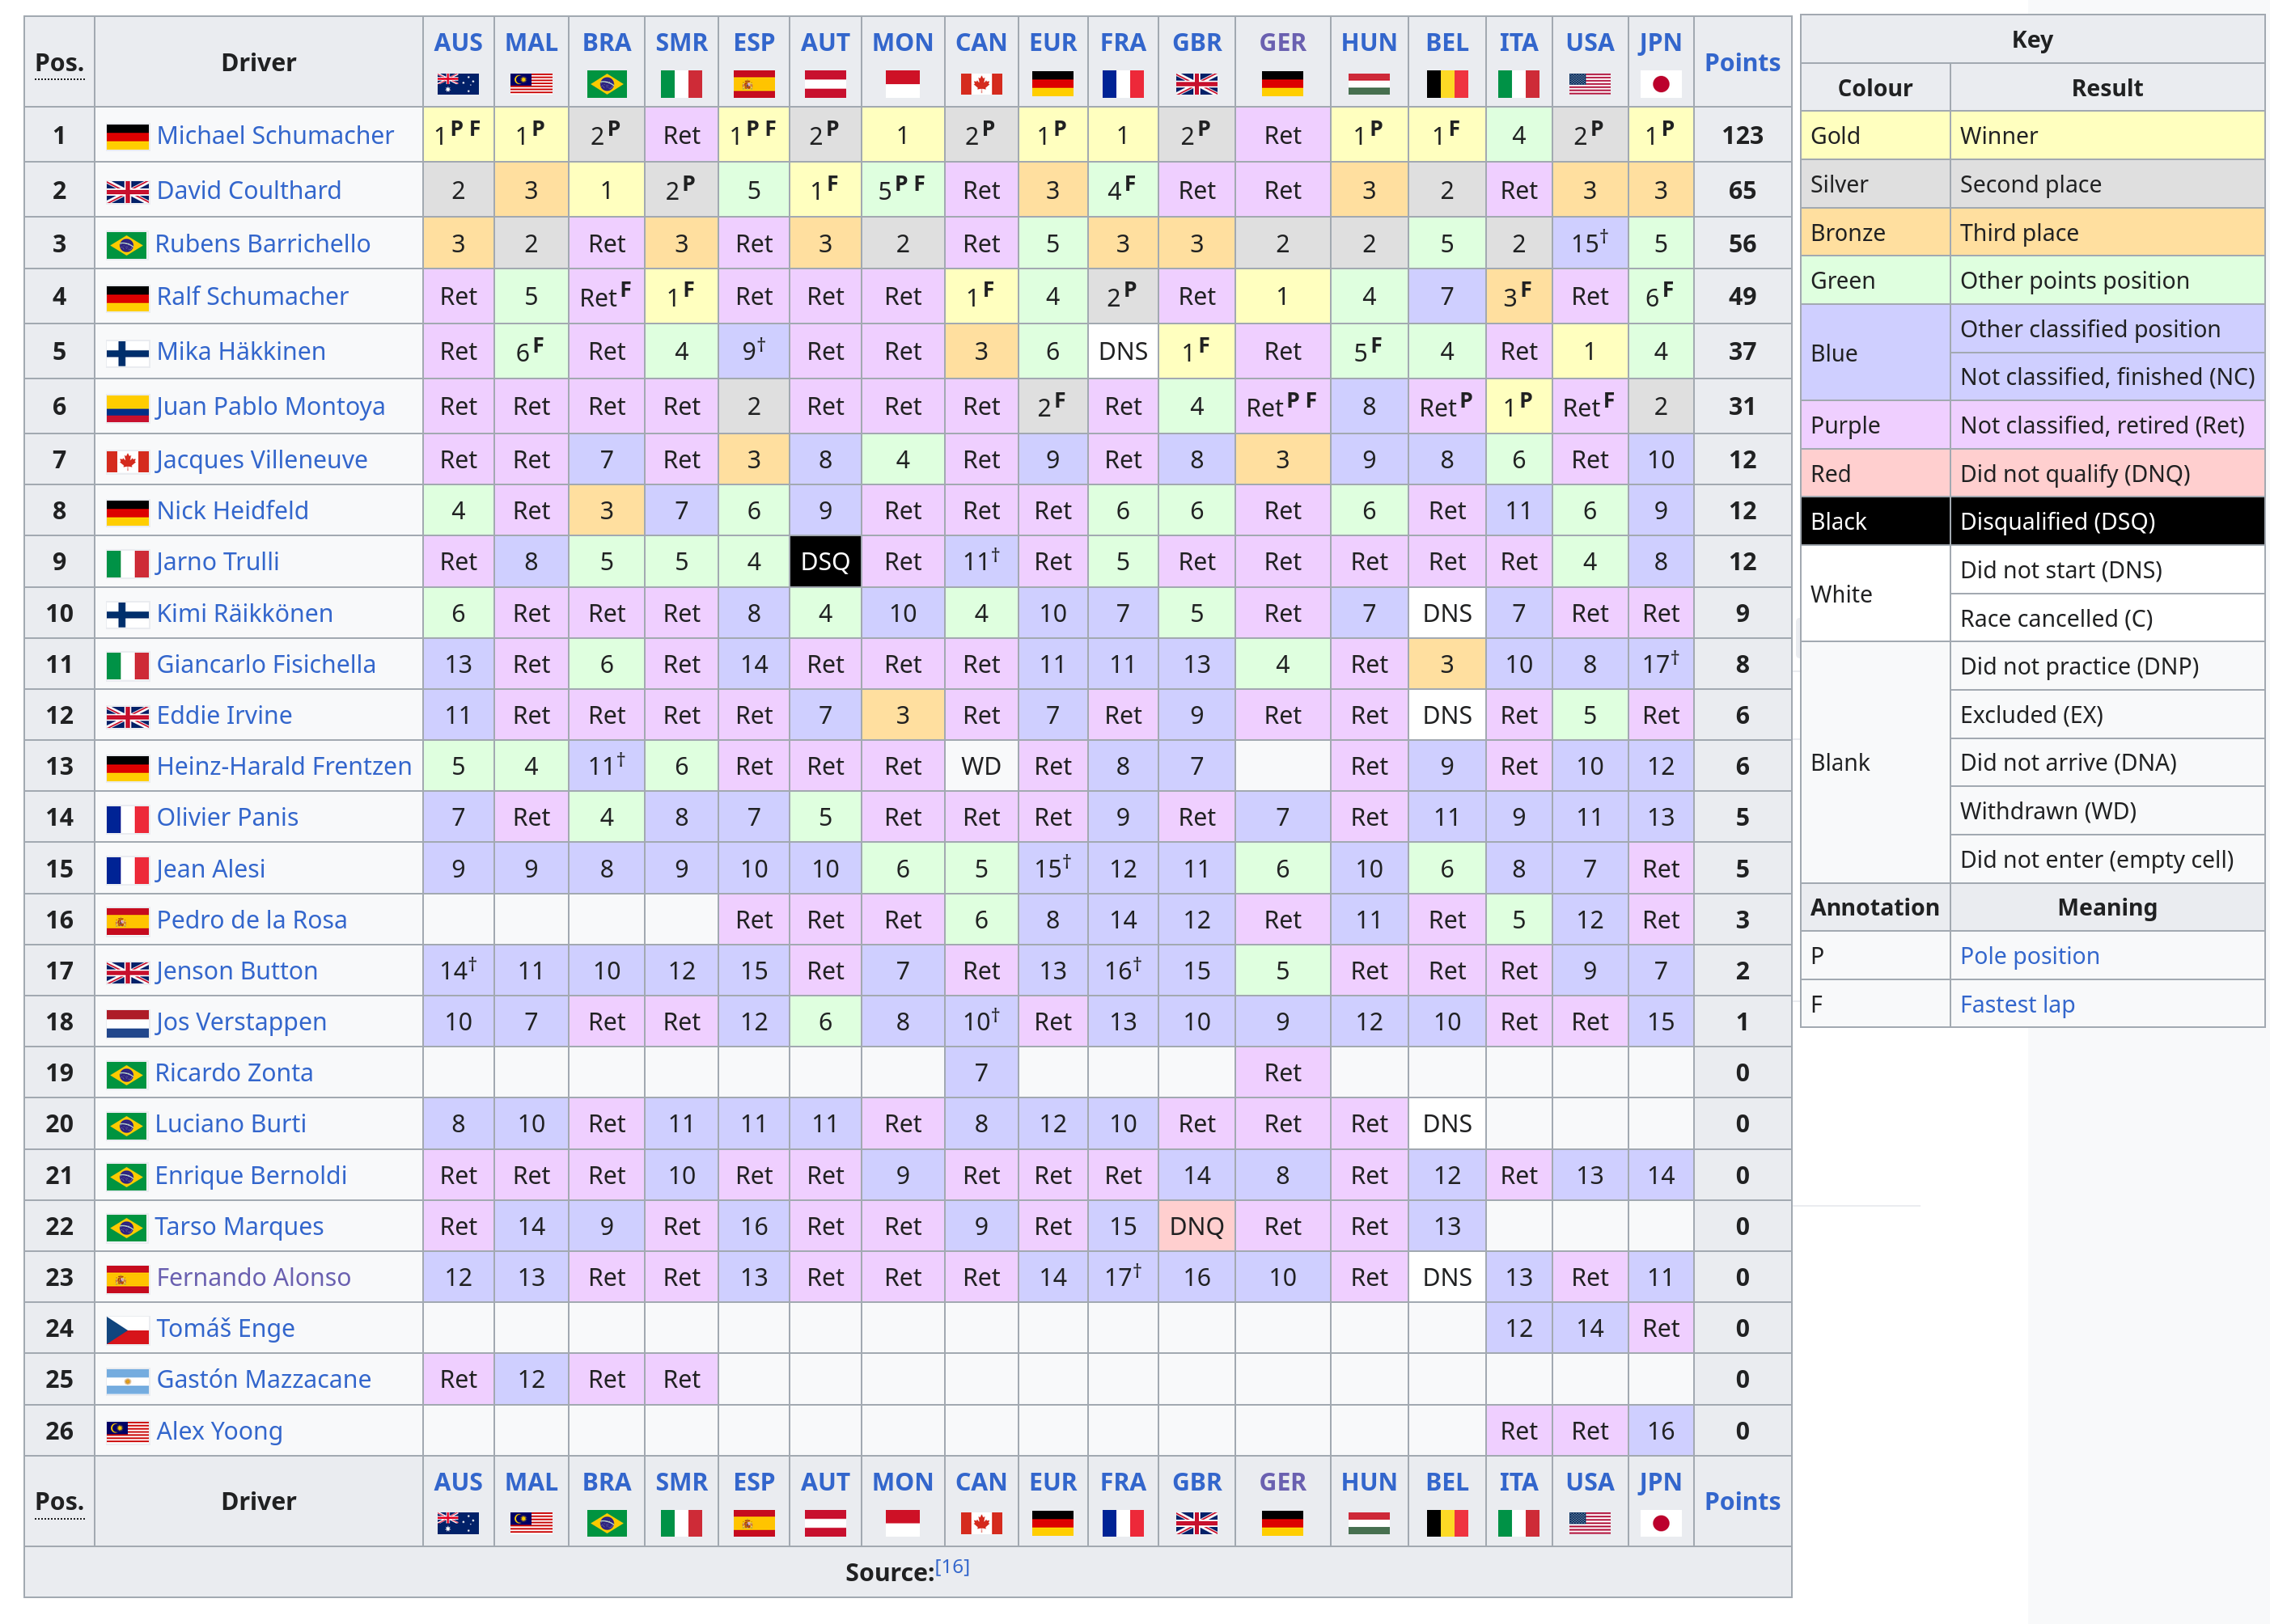Screen dimensions: 2270x1624
Task: Open the Points header link at top
Action: 1742,62
